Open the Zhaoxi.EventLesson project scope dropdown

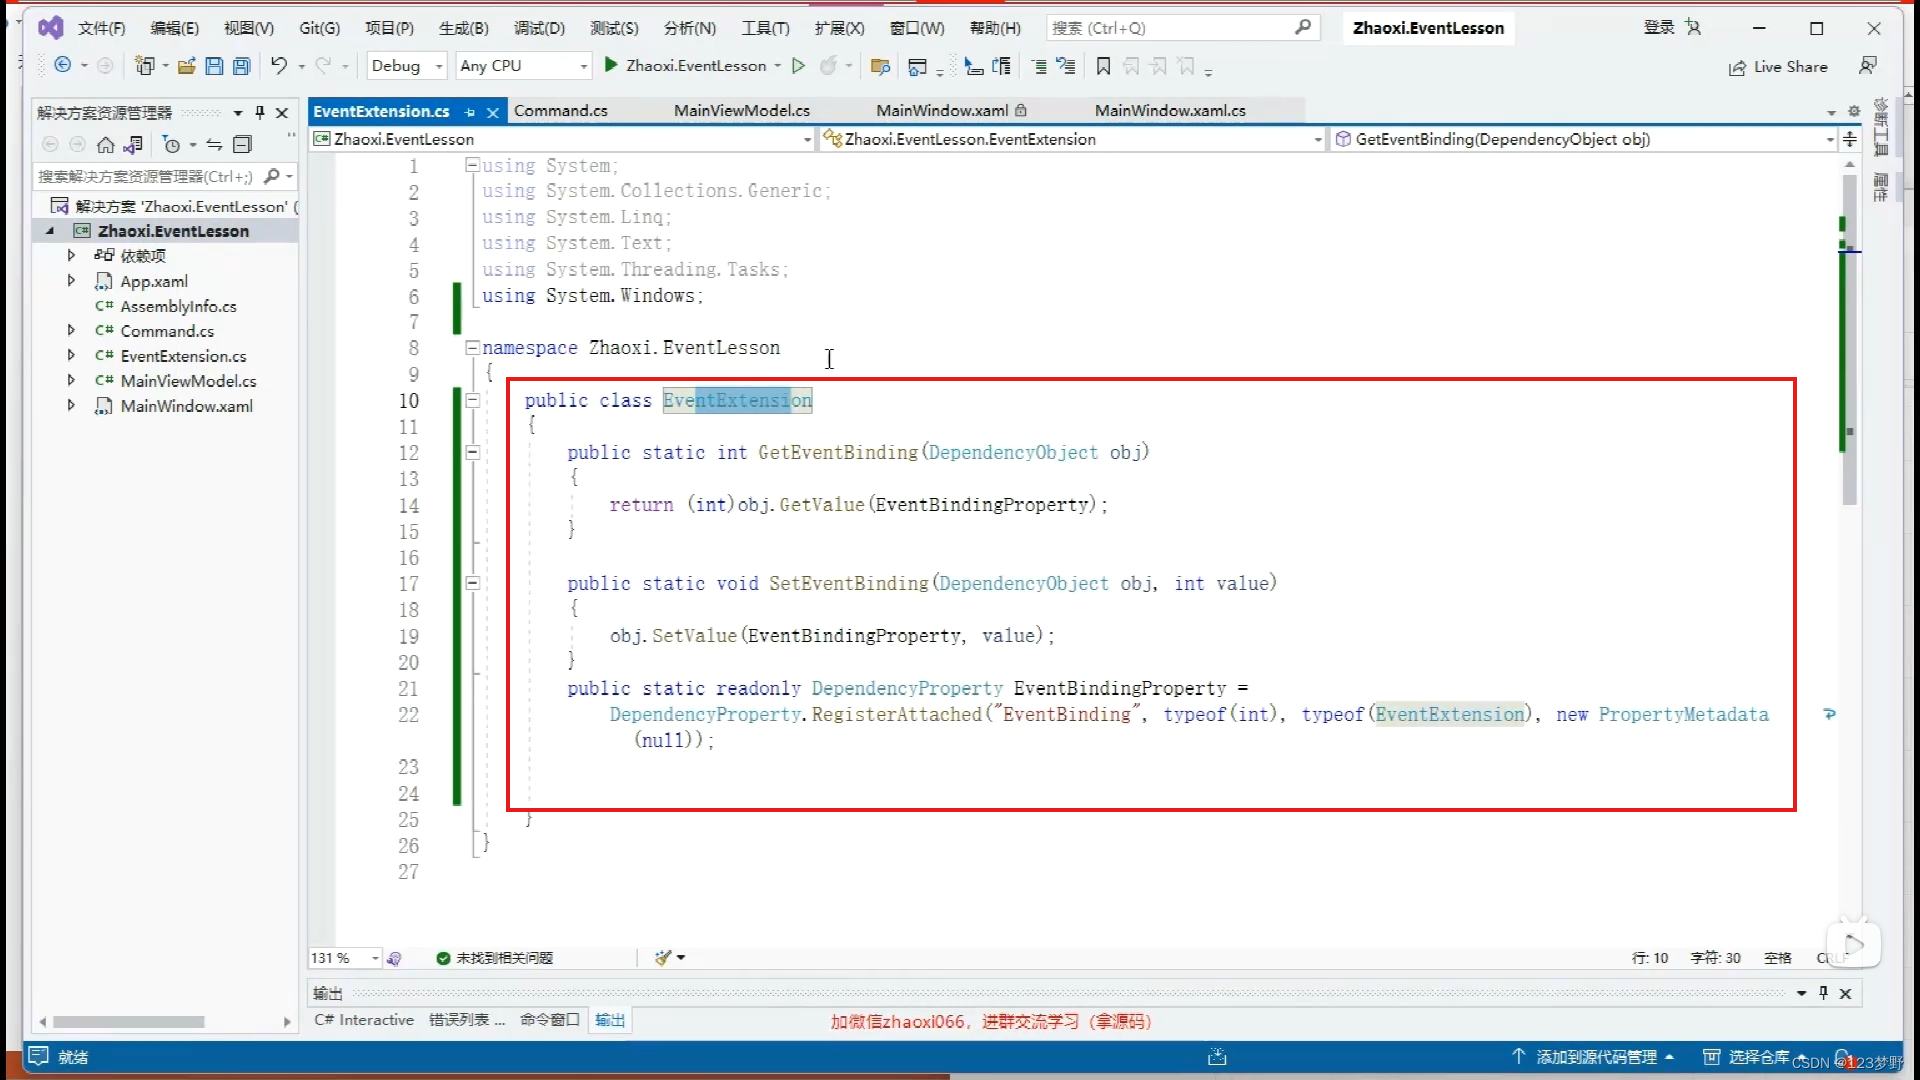tap(563, 139)
